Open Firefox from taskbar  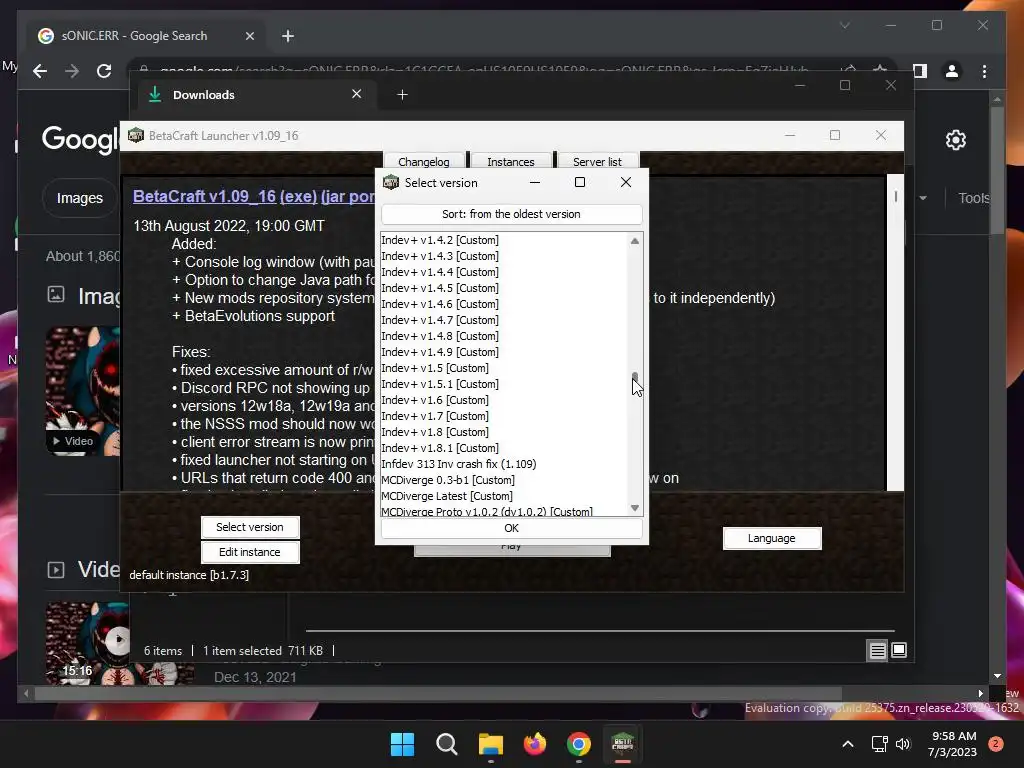pos(535,744)
